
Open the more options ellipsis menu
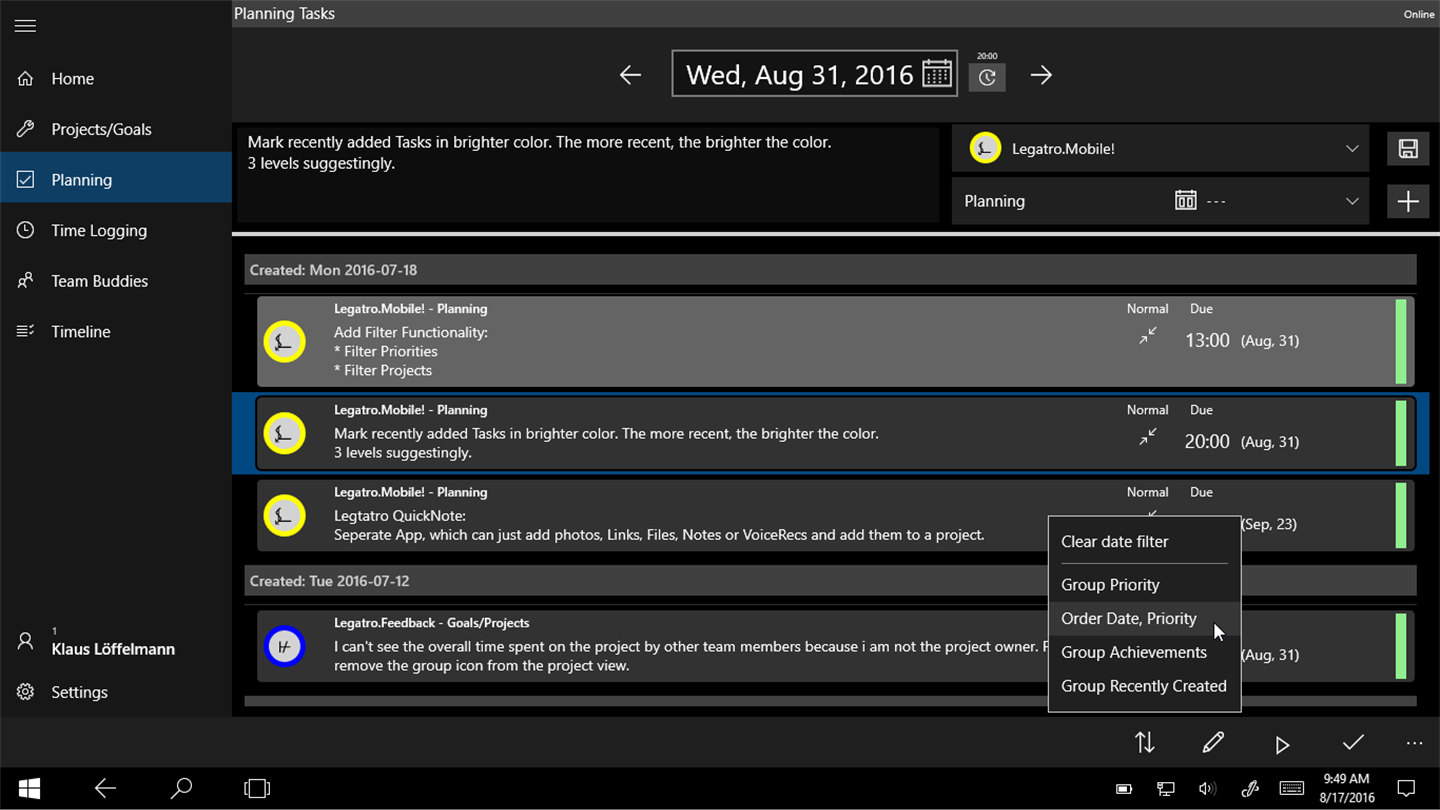coord(1414,743)
